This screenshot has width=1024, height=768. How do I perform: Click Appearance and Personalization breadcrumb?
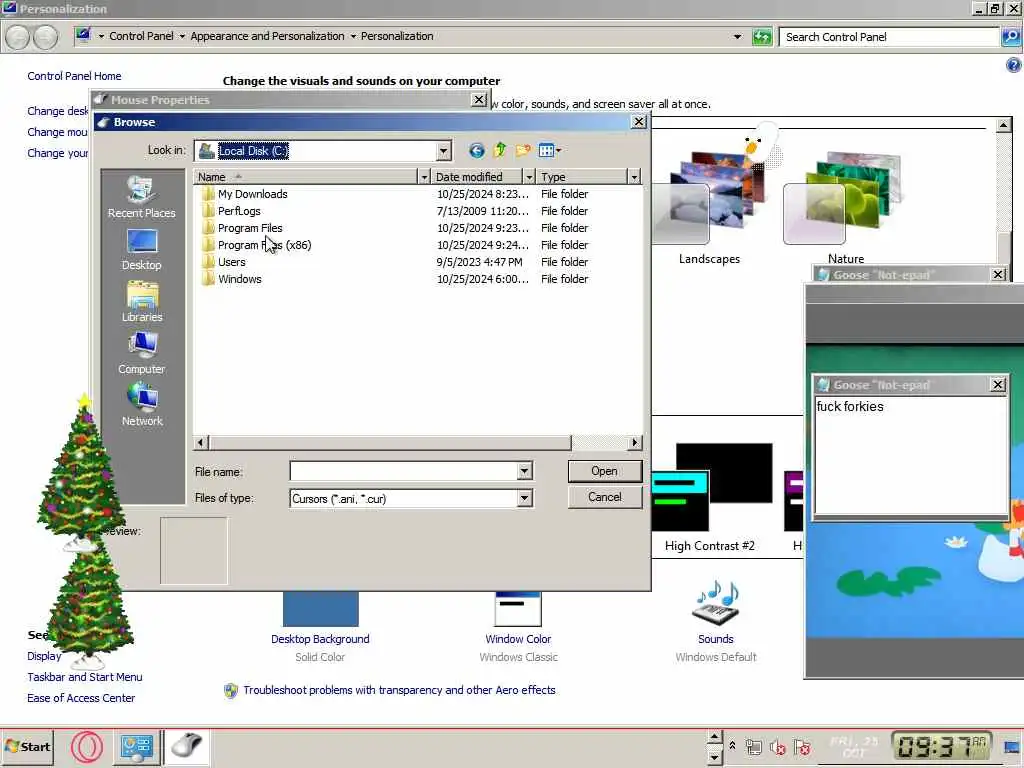(x=267, y=37)
